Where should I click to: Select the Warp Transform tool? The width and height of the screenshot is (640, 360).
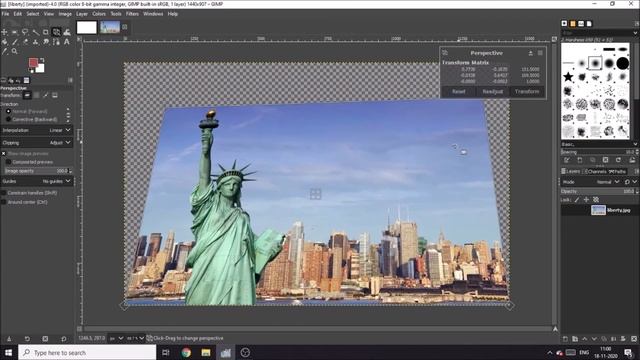pos(67,32)
